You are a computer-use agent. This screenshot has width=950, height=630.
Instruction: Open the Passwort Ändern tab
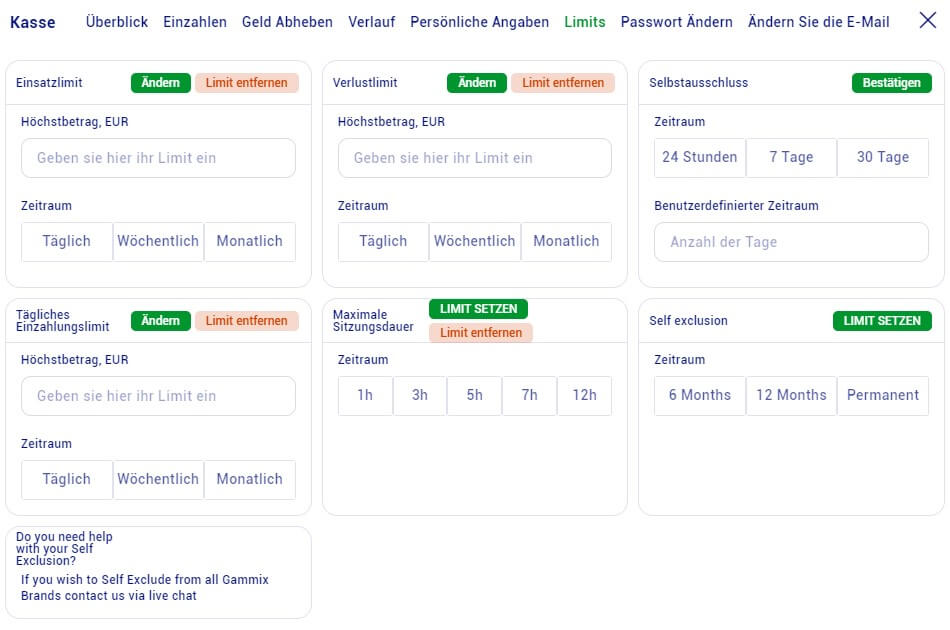pyautogui.click(x=676, y=22)
